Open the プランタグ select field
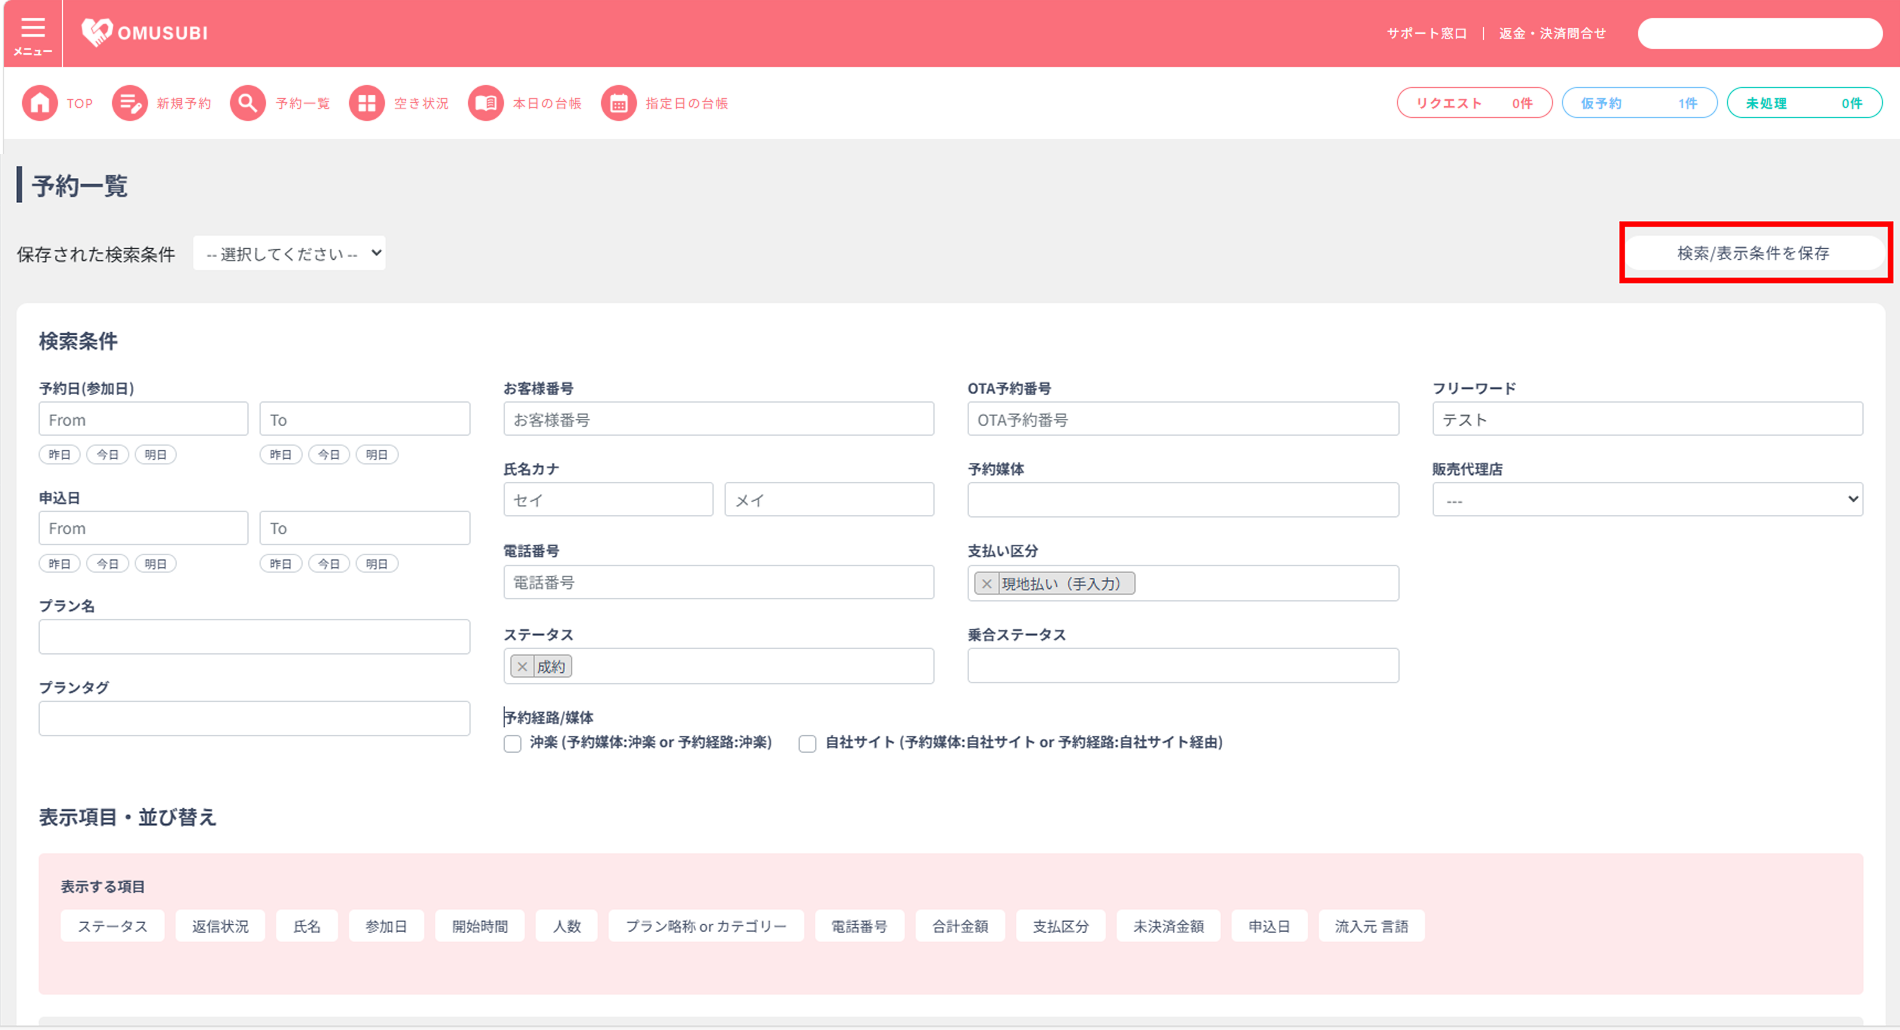This screenshot has height=1030, width=1900. click(254, 718)
